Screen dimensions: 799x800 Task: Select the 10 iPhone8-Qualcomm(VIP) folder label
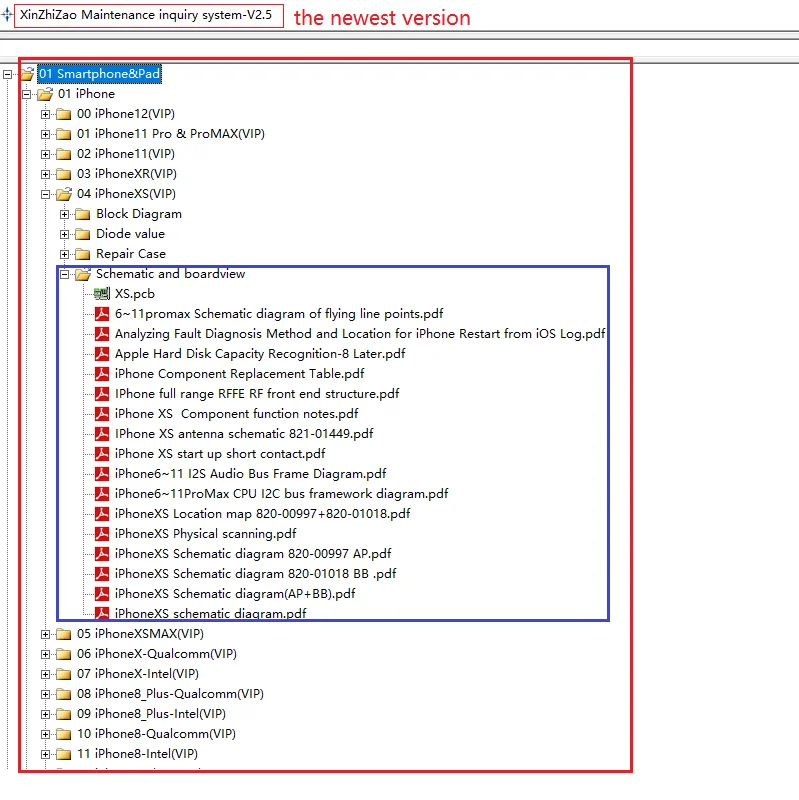coord(156,734)
